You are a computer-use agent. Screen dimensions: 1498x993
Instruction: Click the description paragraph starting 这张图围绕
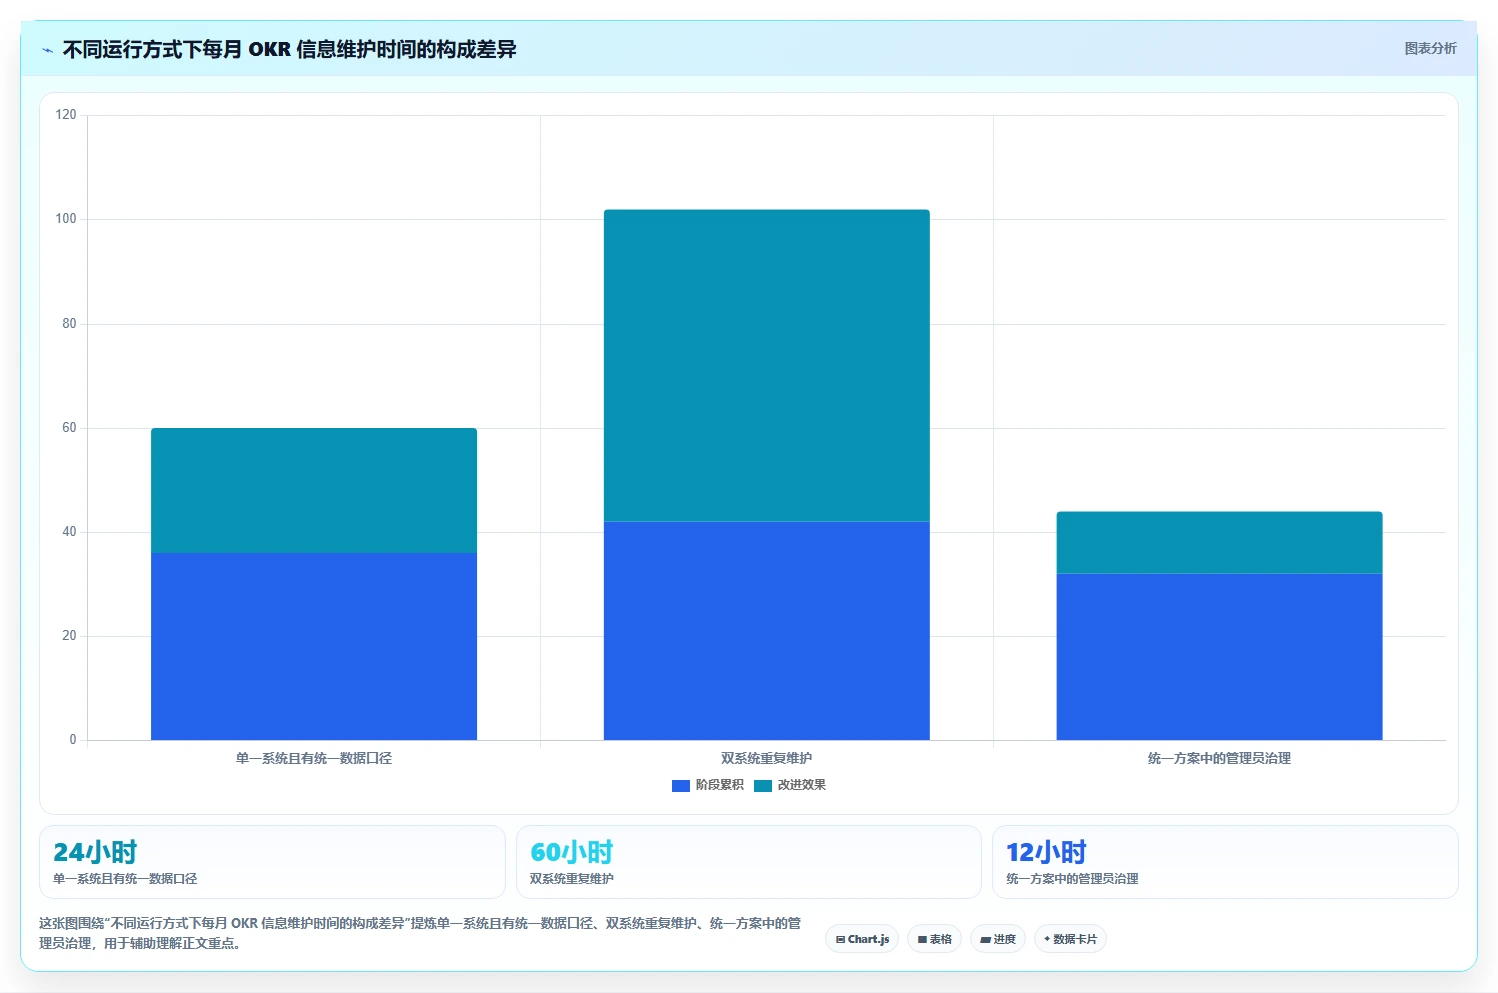pos(420,933)
